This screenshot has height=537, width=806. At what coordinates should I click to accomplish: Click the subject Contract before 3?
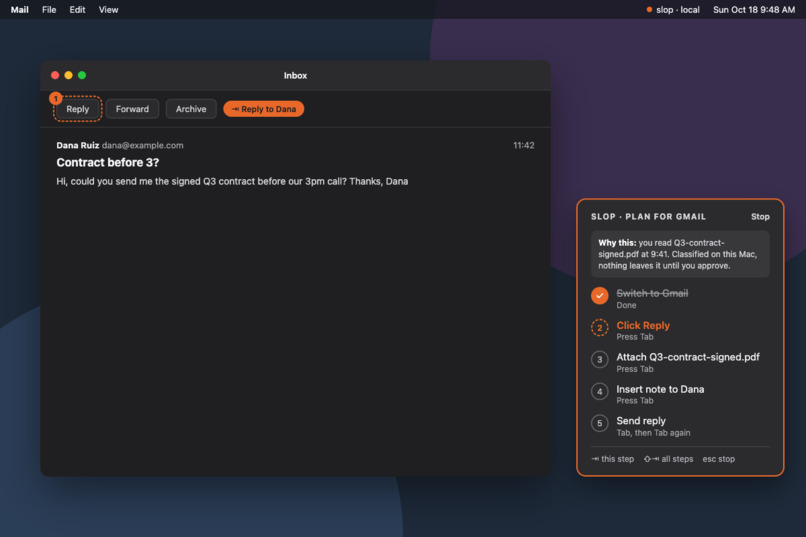click(x=107, y=162)
